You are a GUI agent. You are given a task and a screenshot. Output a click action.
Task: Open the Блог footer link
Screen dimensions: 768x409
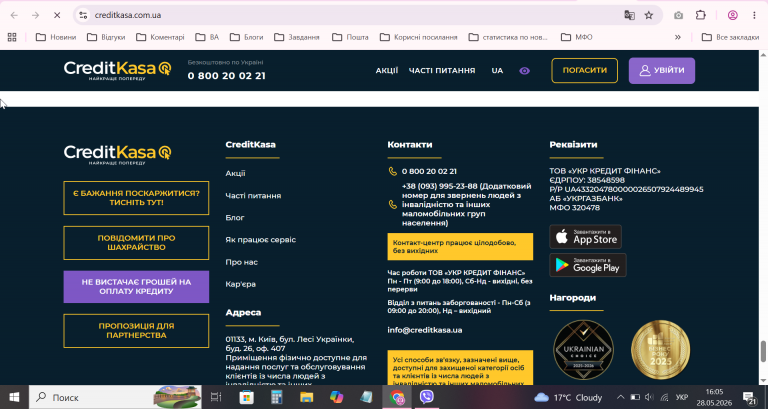click(235, 217)
